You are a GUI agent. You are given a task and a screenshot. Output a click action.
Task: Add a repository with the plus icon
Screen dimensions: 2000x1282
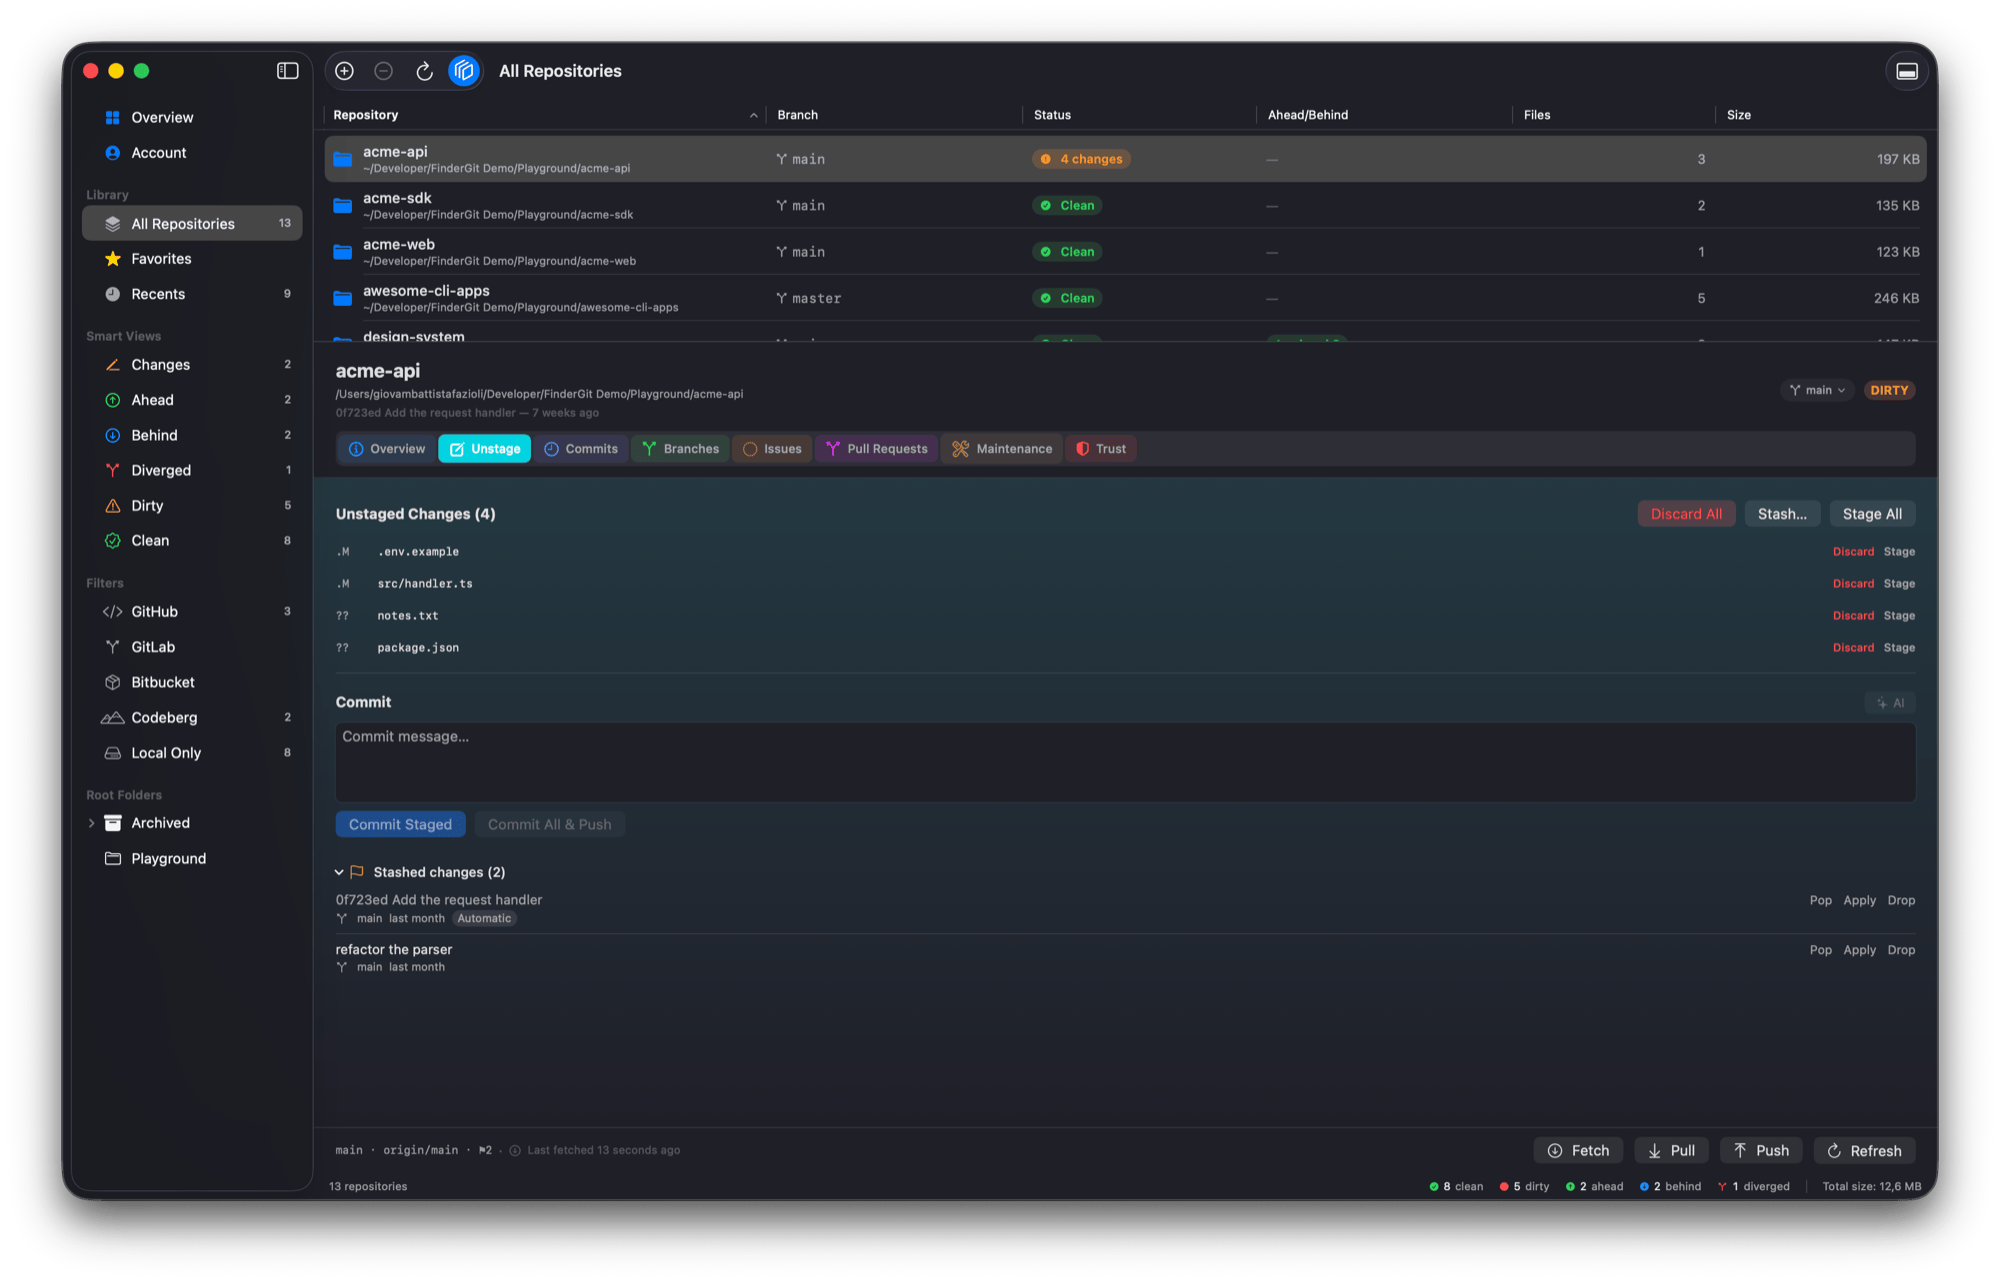click(x=345, y=71)
